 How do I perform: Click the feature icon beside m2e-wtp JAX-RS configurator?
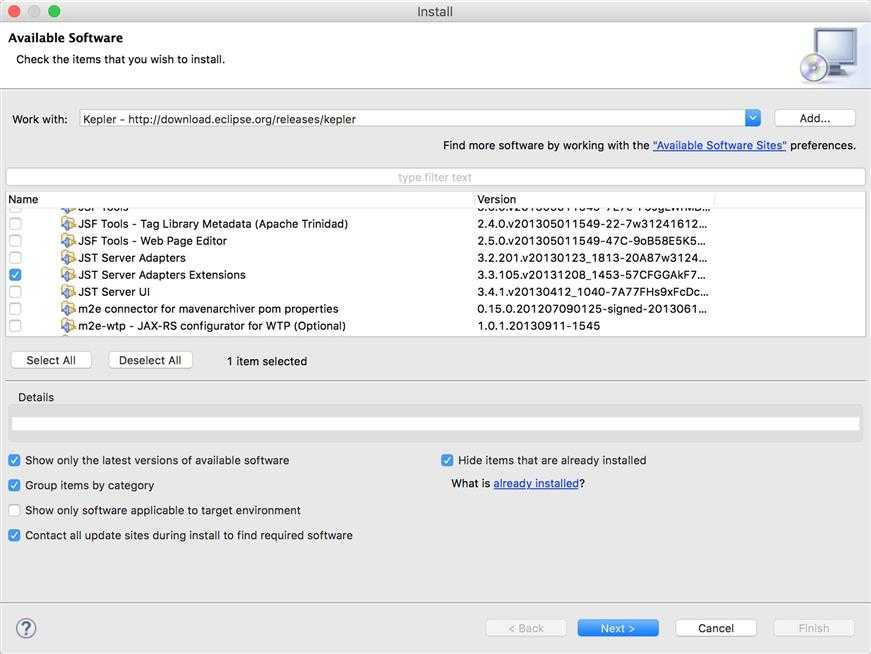pos(68,326)
